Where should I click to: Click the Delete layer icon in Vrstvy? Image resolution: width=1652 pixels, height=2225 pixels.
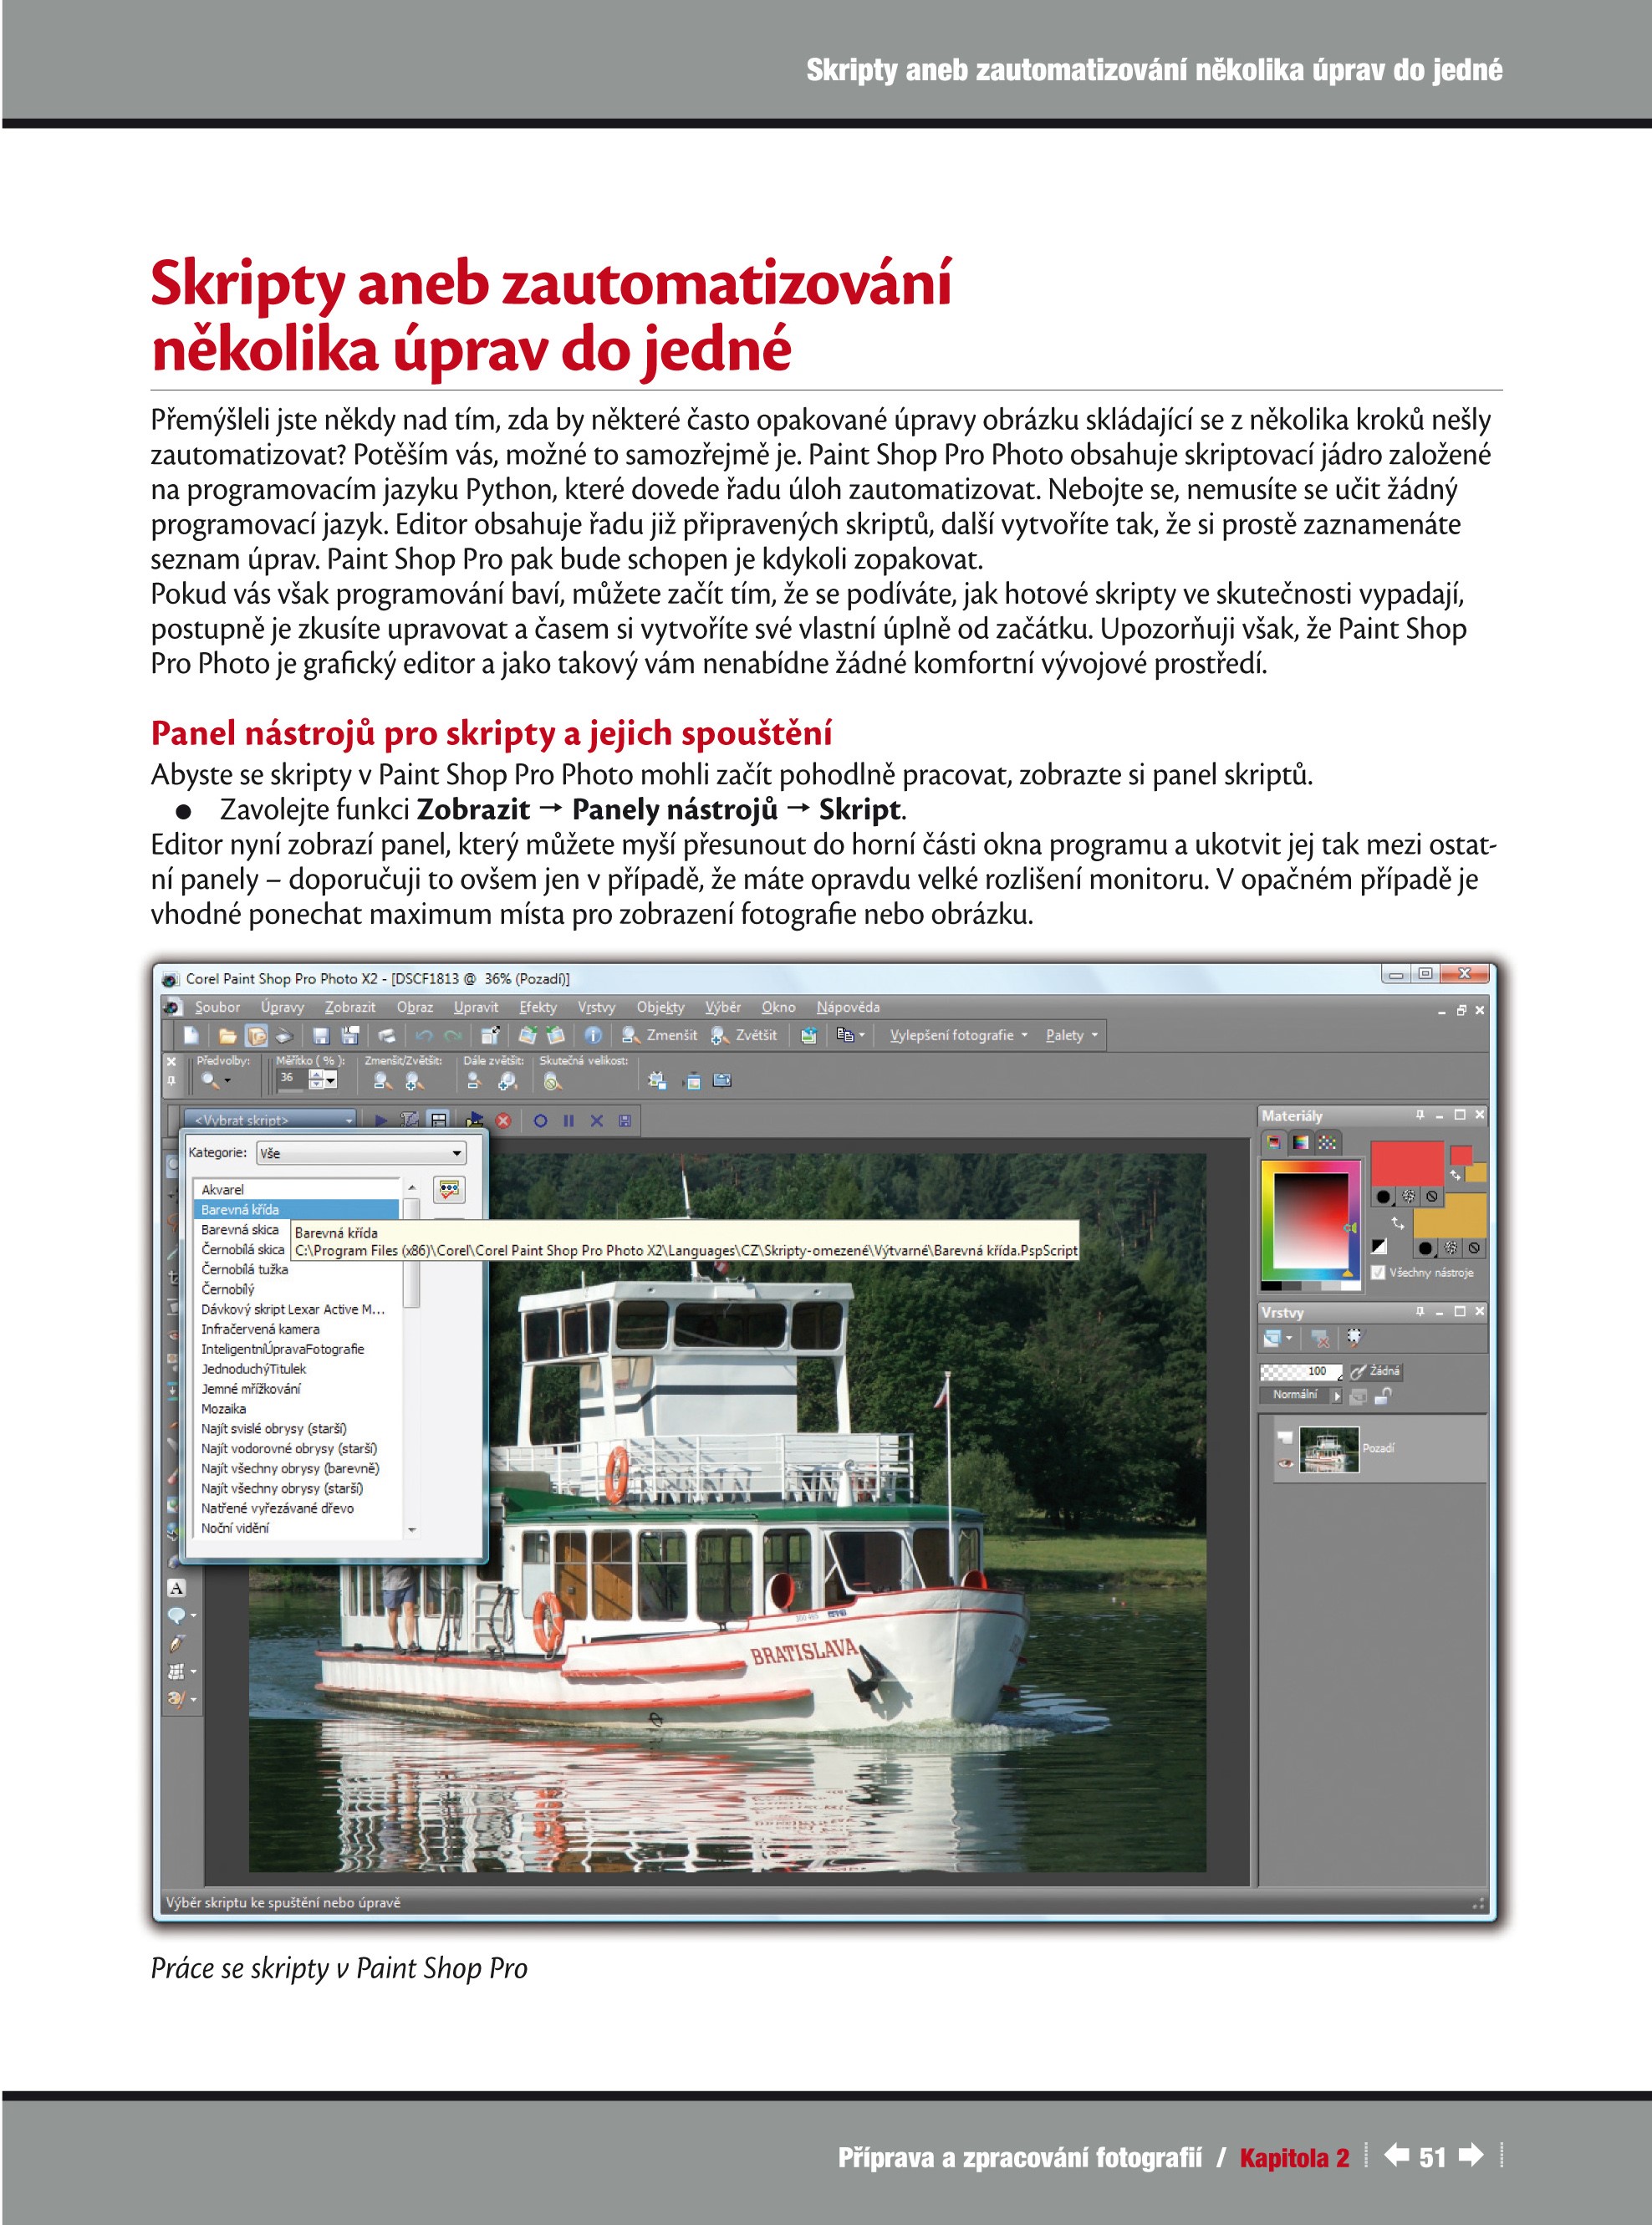[x=1320, y=1338]
